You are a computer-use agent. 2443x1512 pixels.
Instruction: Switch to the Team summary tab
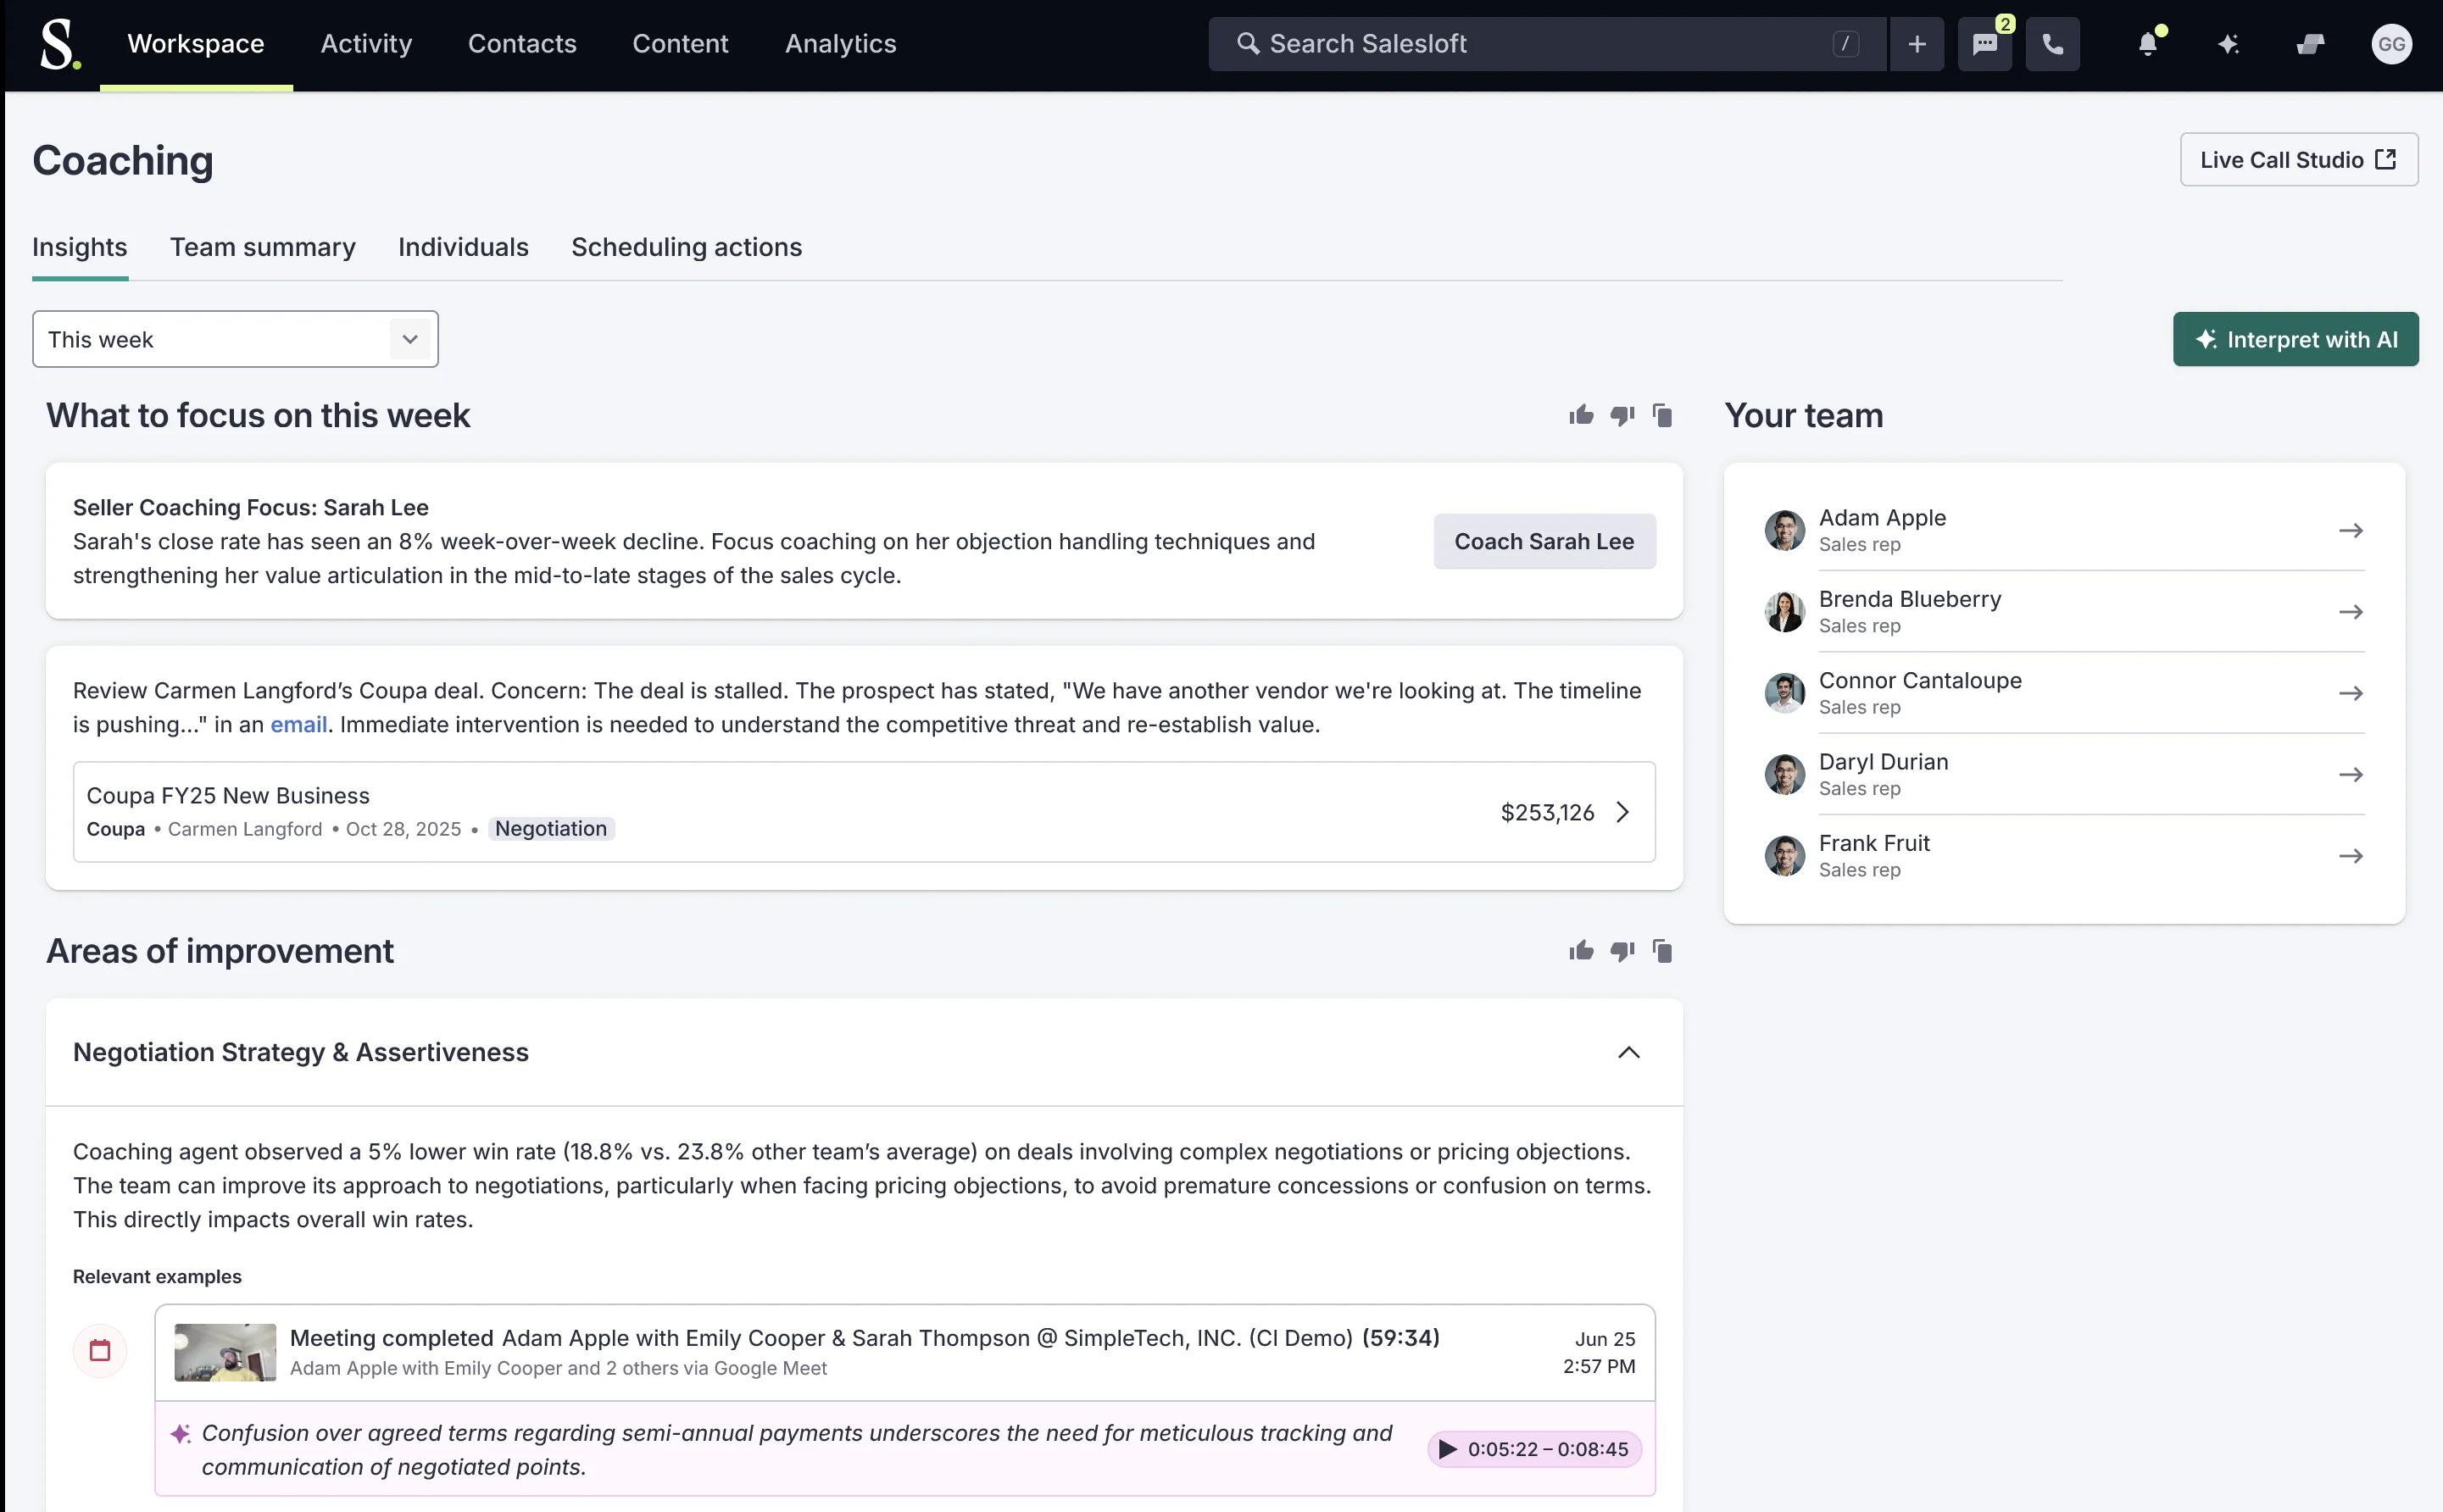point(262,247)
